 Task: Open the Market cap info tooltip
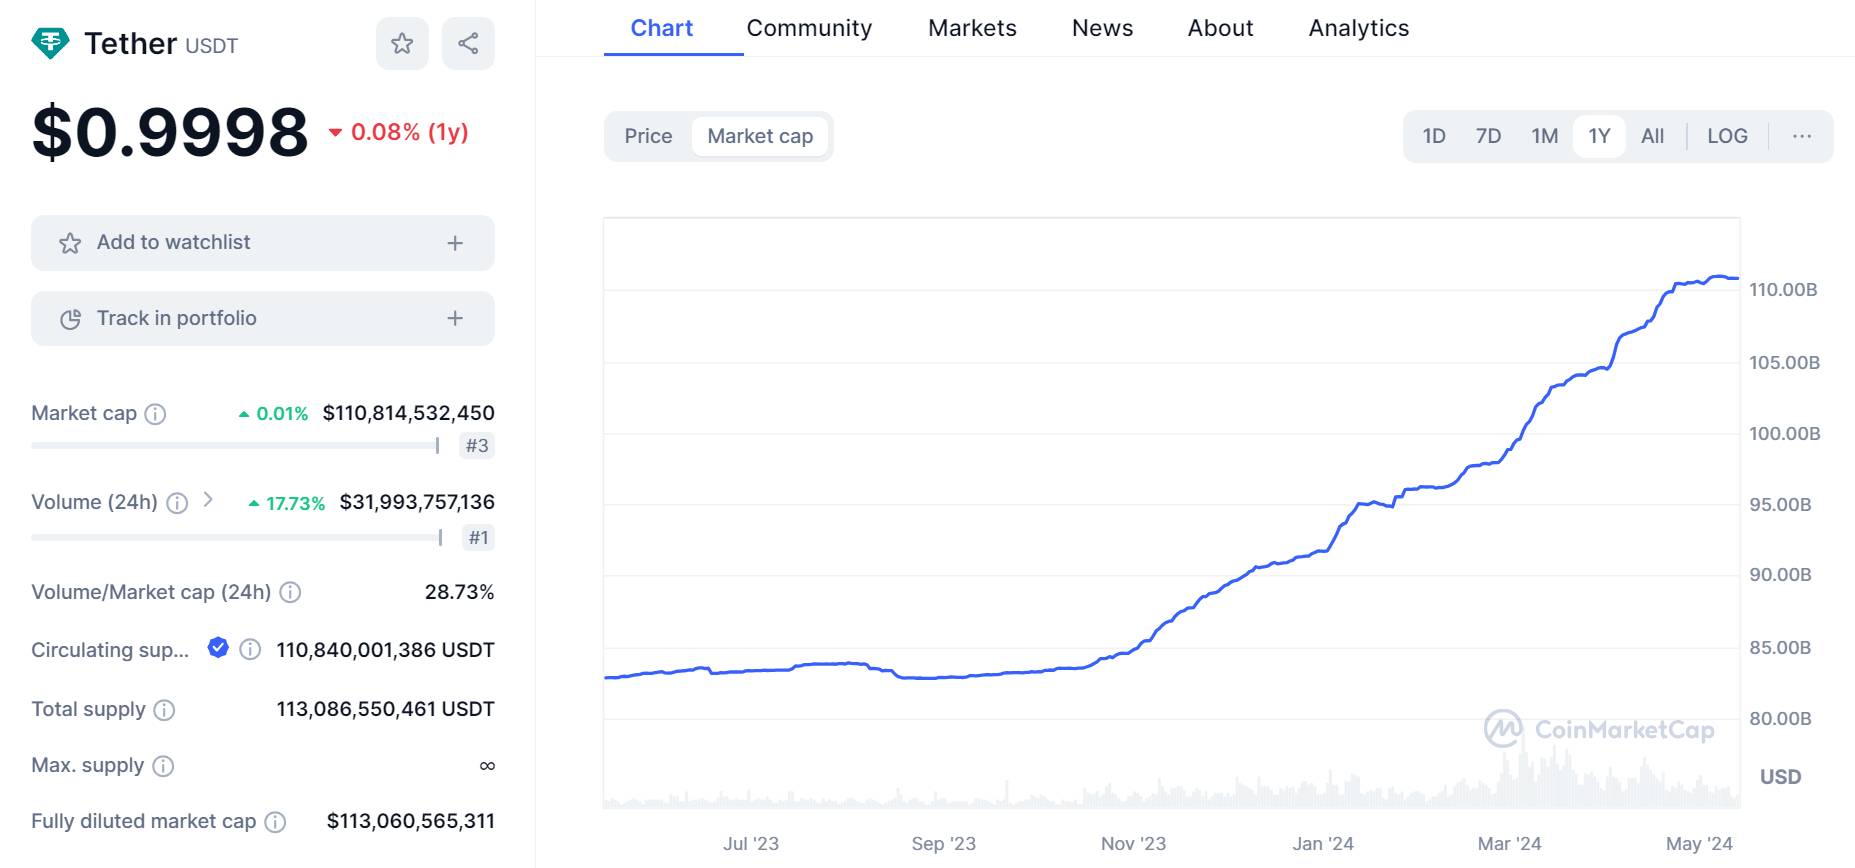155,414
